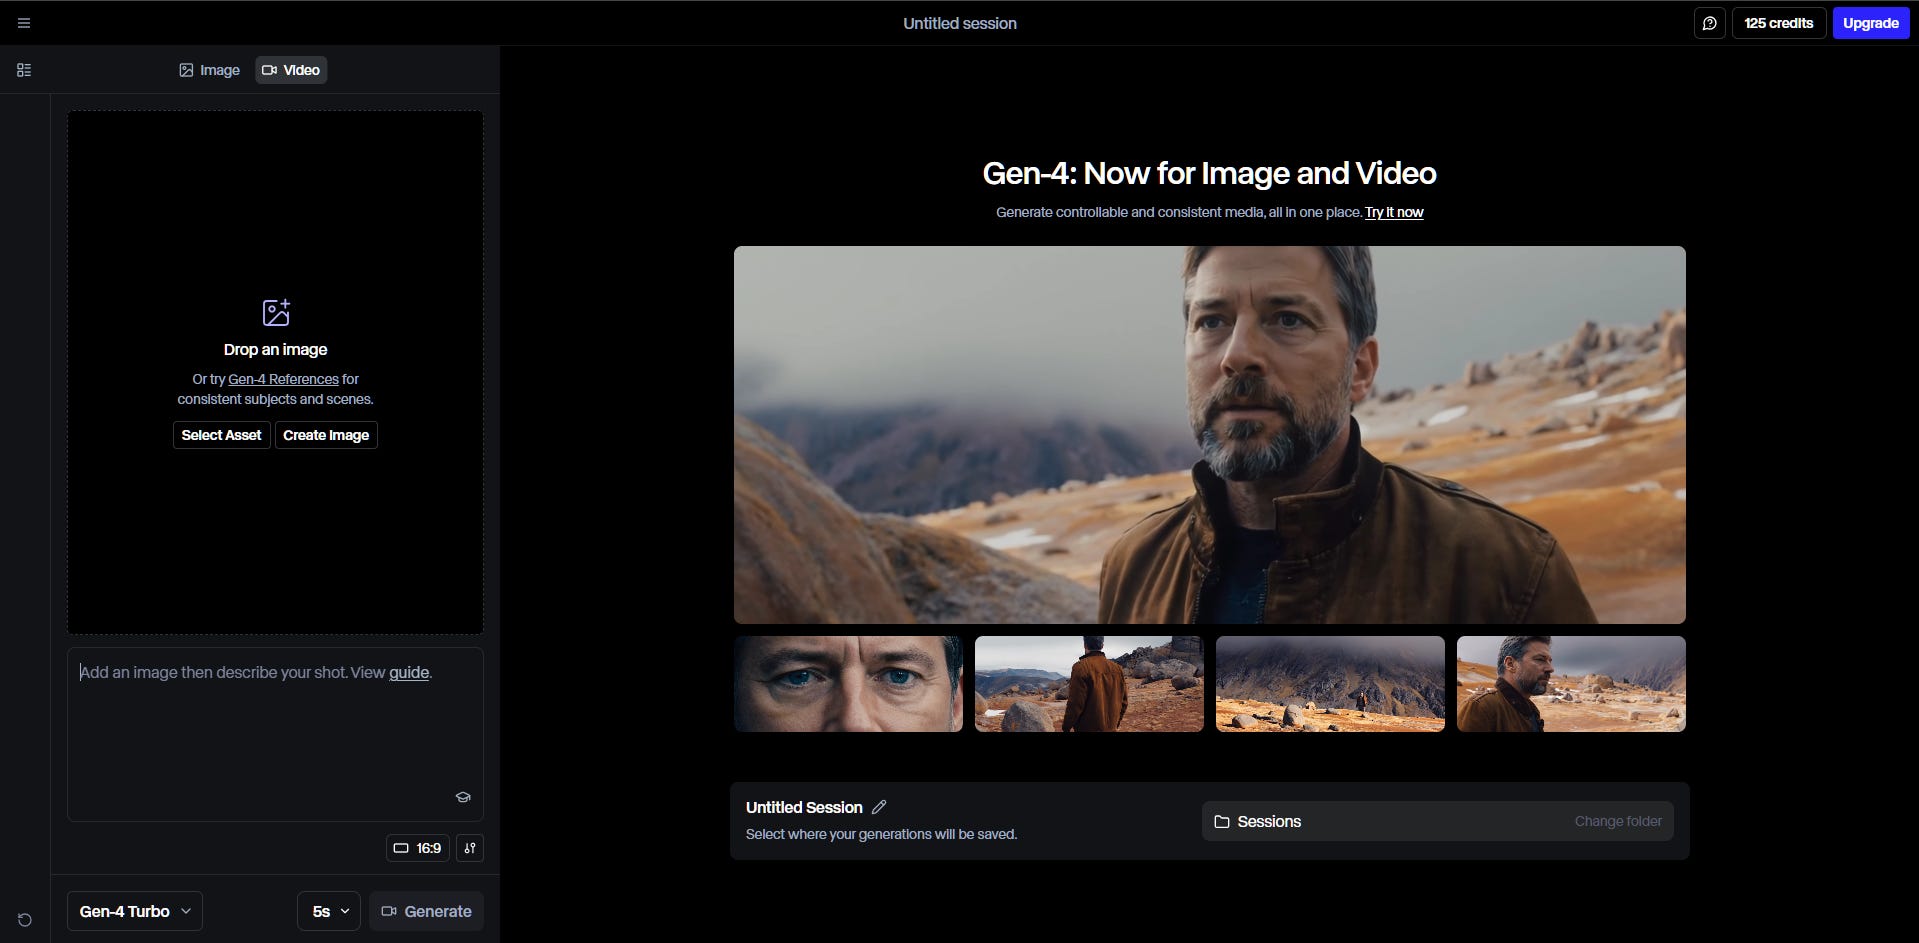Click the Untitled session title at top
This screenshot has width=1919, height=943.
click(960, 23)
